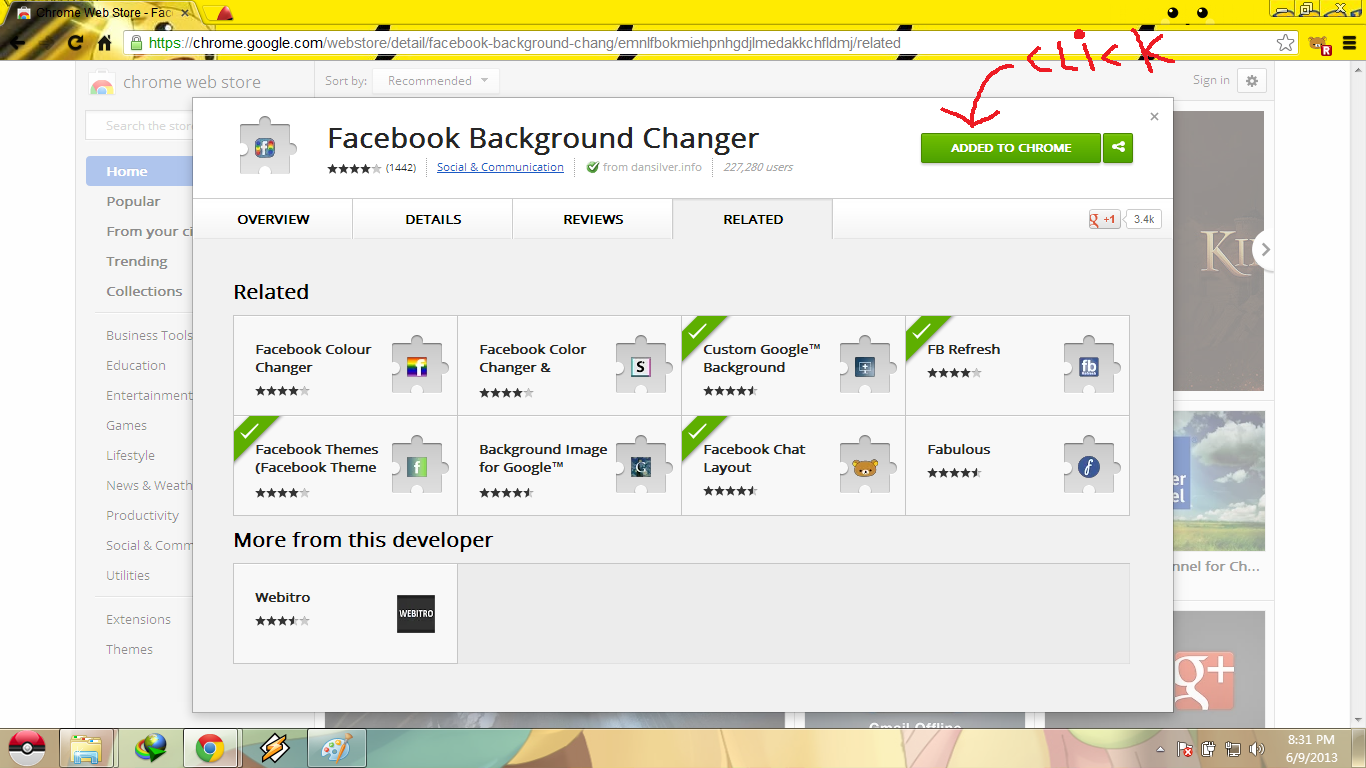Click the Fabulous title text
This screenshot has height=768, width=1366.
click(959, 449)
